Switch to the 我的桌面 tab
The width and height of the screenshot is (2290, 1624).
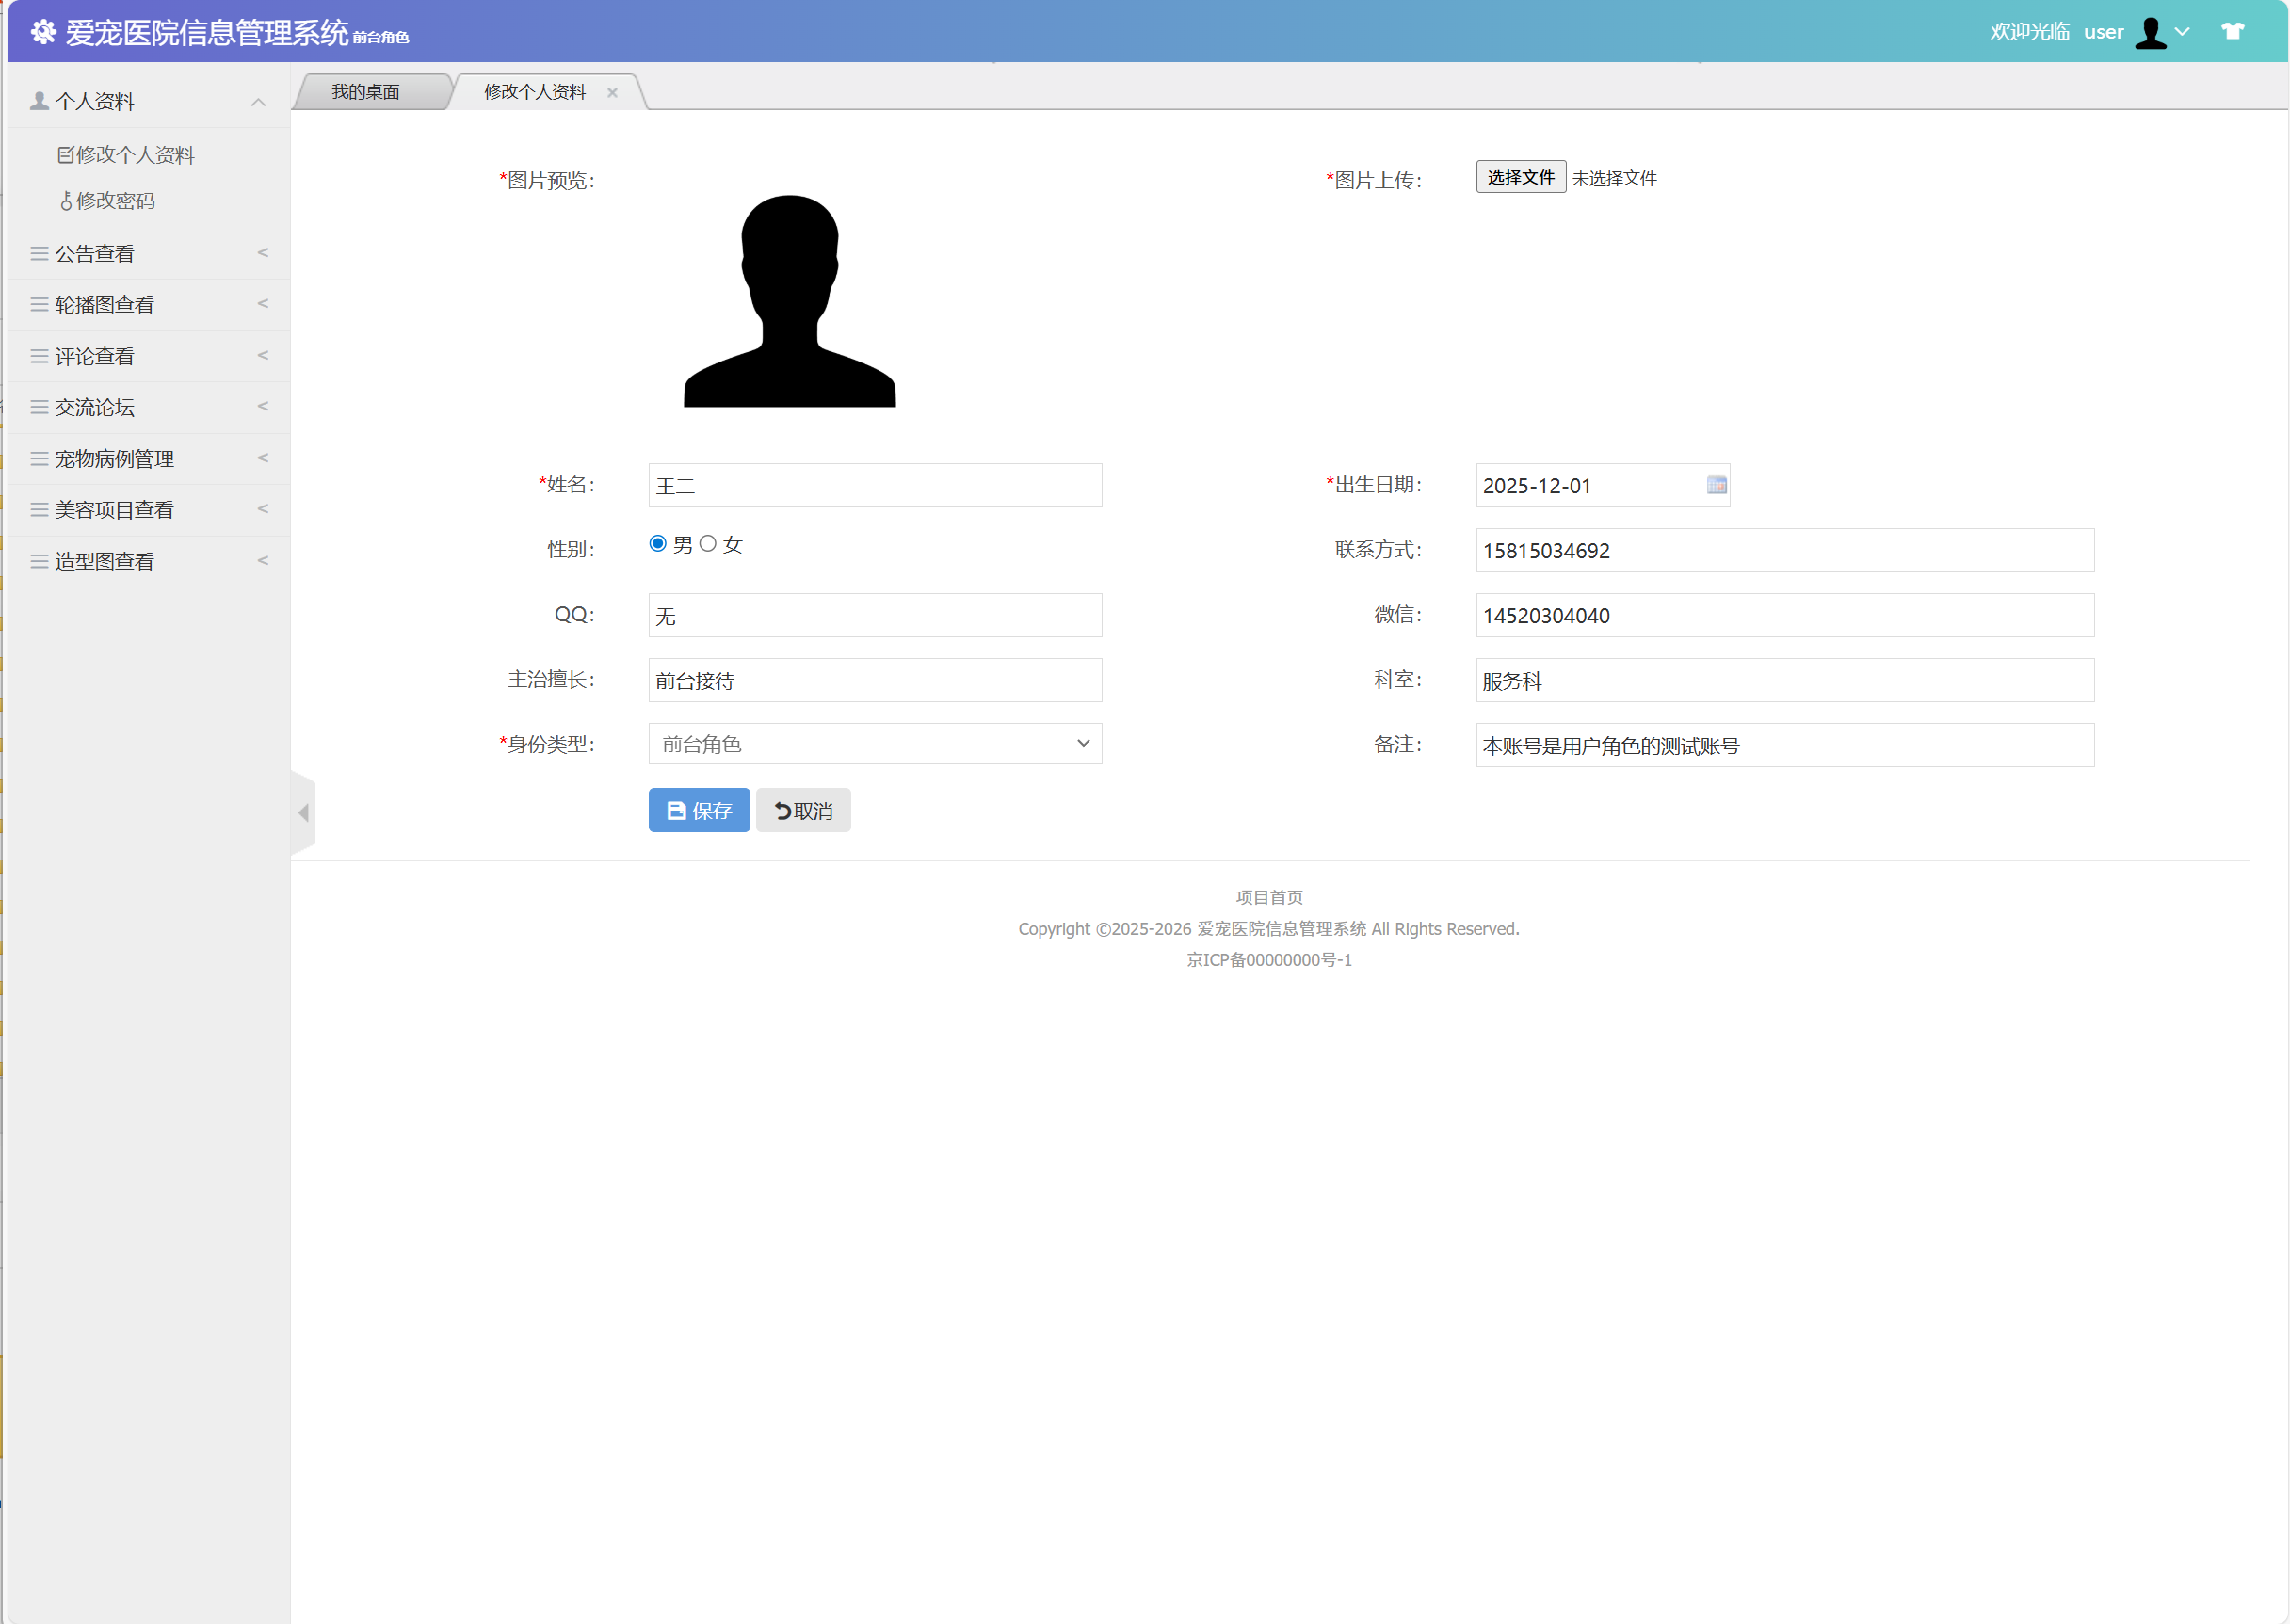[366, 92]
